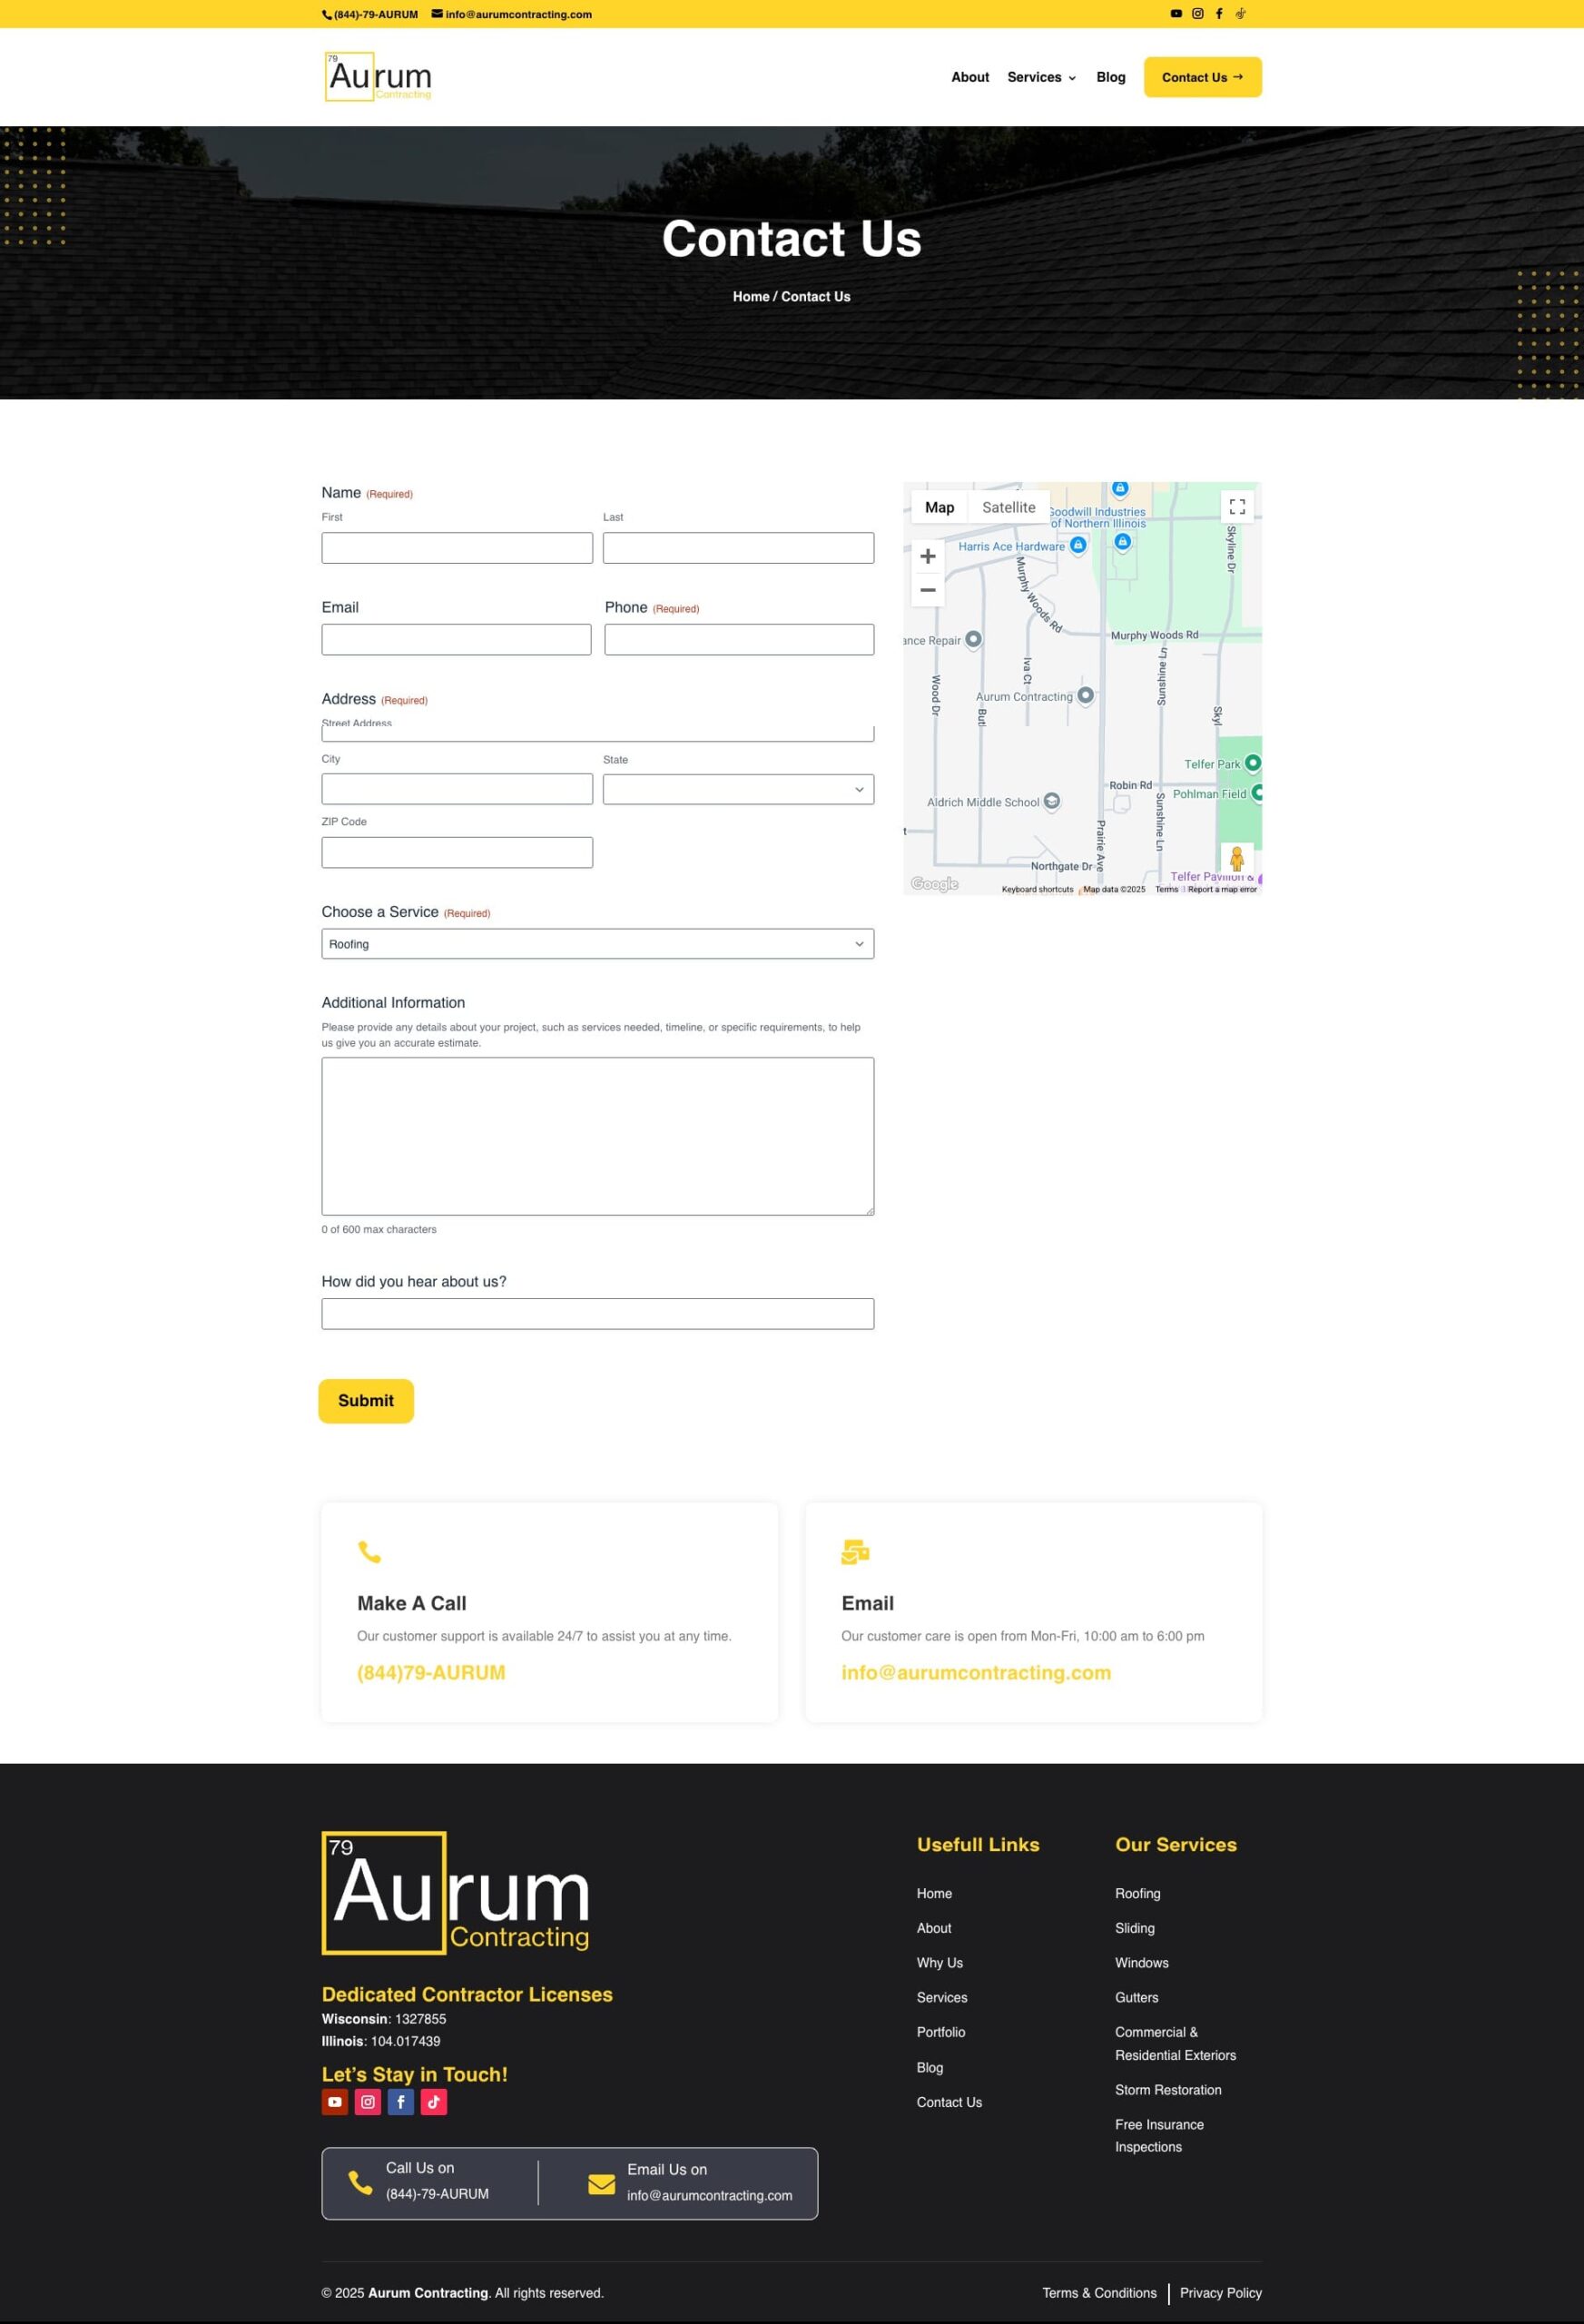Screen dimensions: 1584x2324
Task: Click How did you hear about us field
Action: pos(598,1314)
